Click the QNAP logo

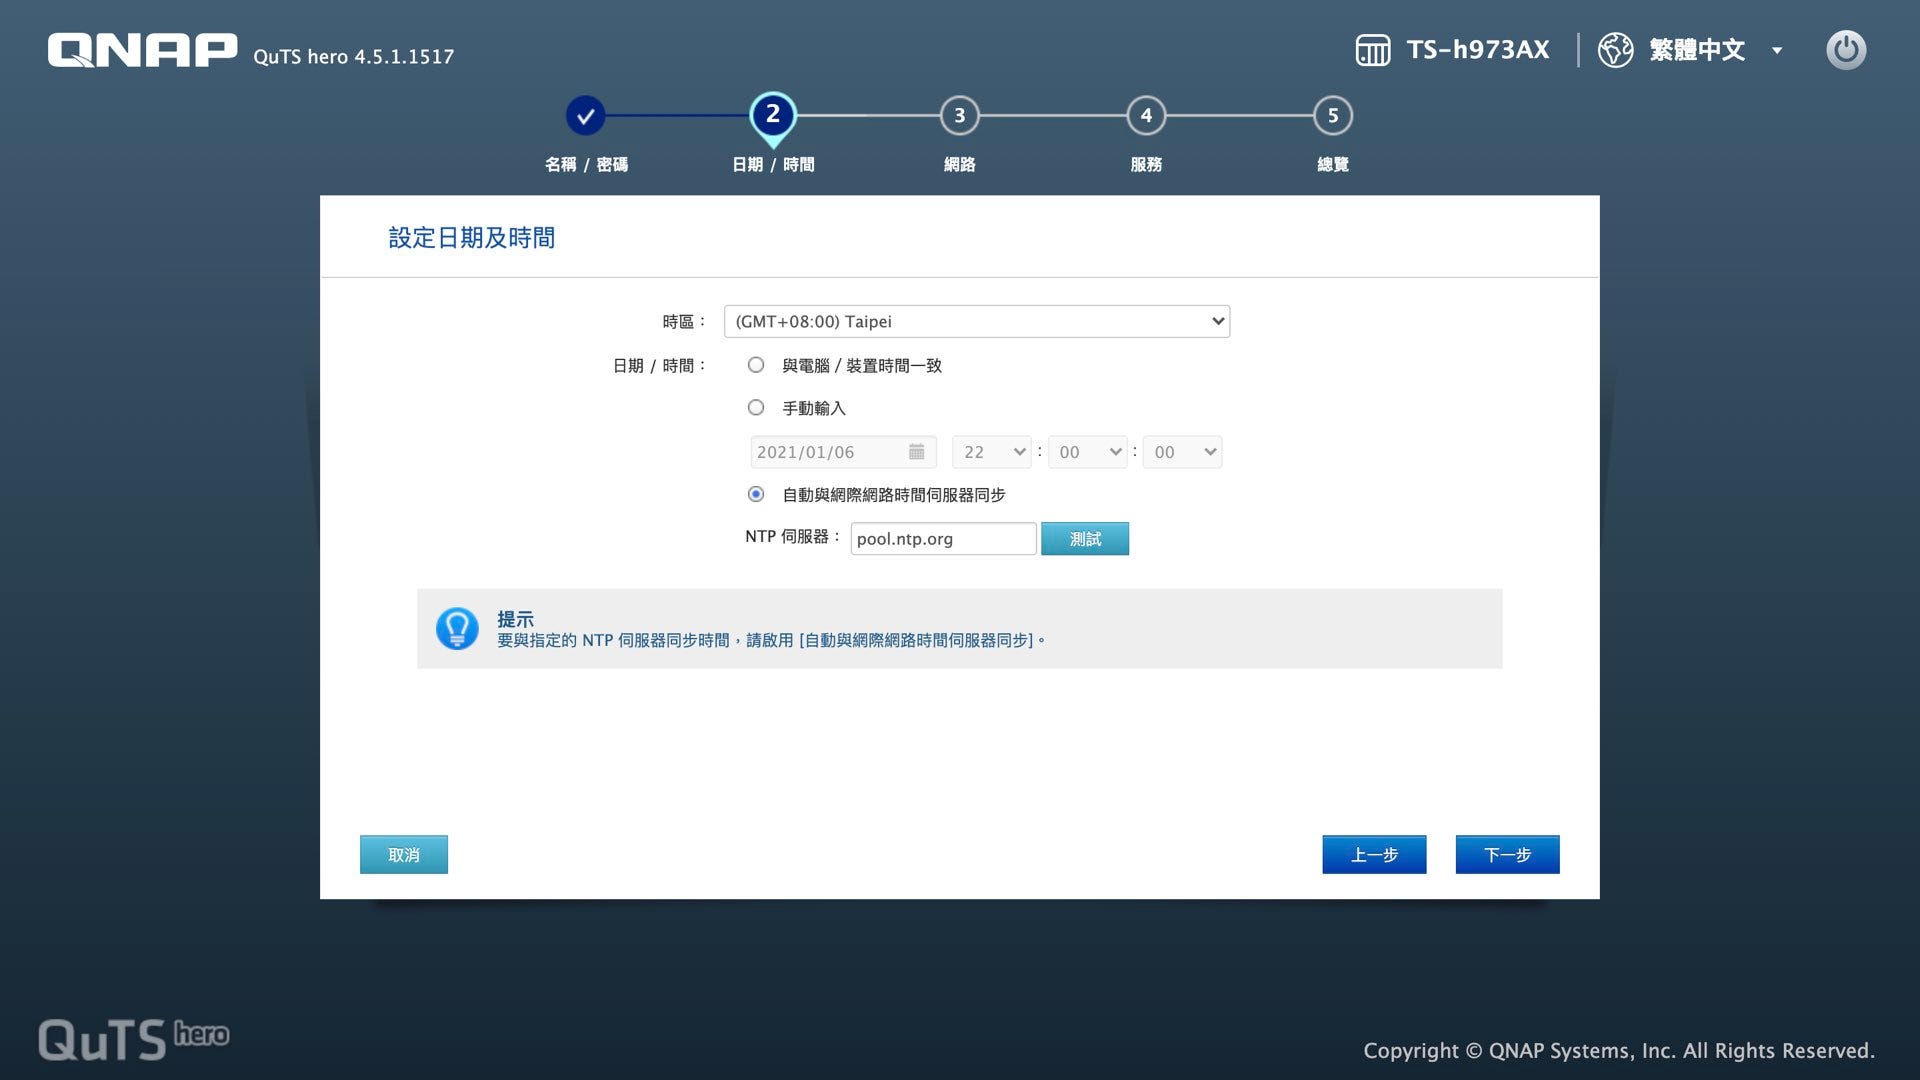click(x=142, y=50)
